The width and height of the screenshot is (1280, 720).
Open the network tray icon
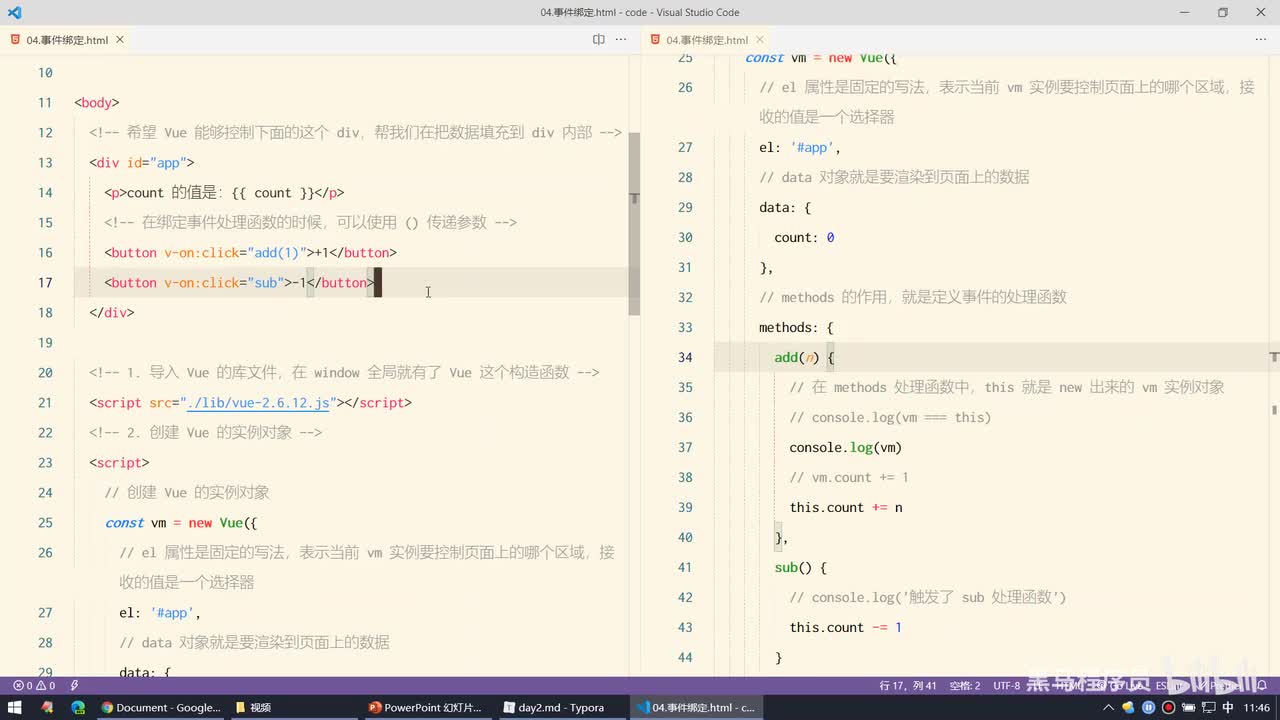point(1207,707)
